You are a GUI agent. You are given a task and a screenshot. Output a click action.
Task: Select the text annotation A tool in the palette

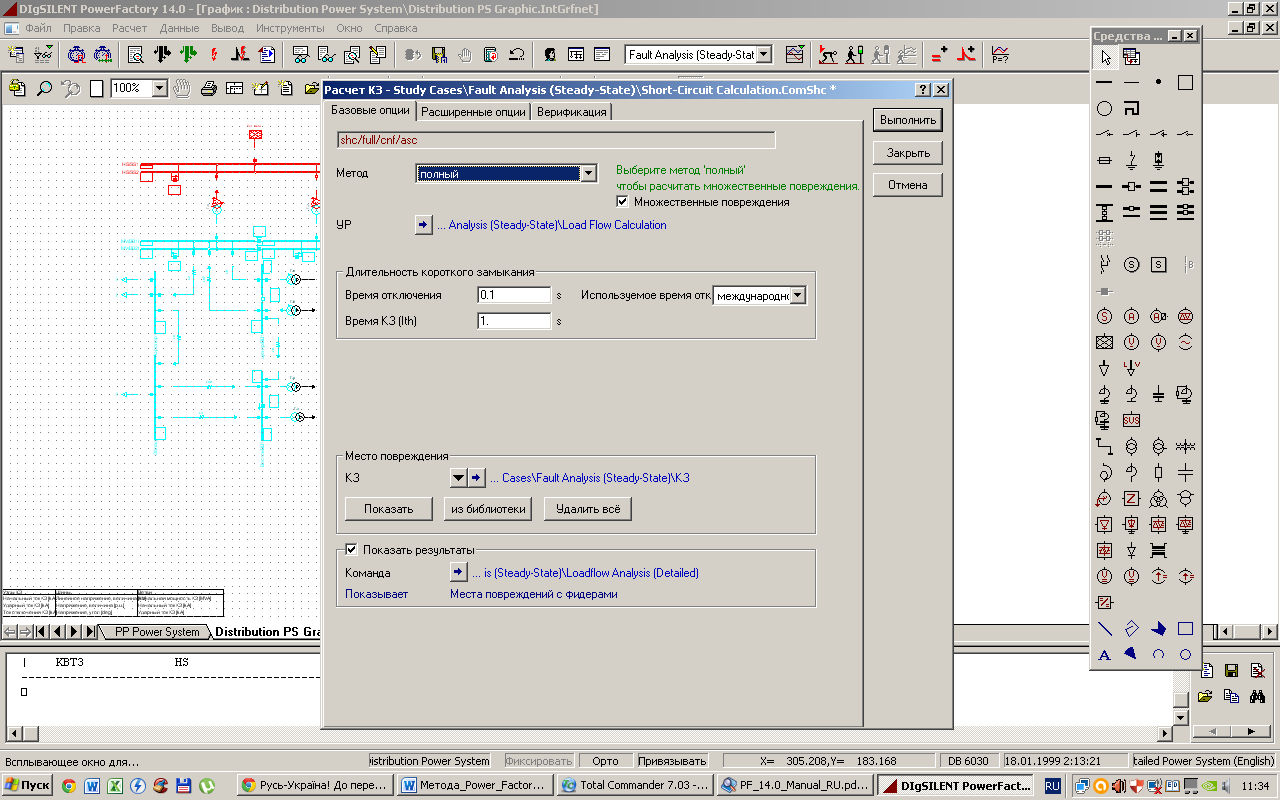(x=1105, y=655)
